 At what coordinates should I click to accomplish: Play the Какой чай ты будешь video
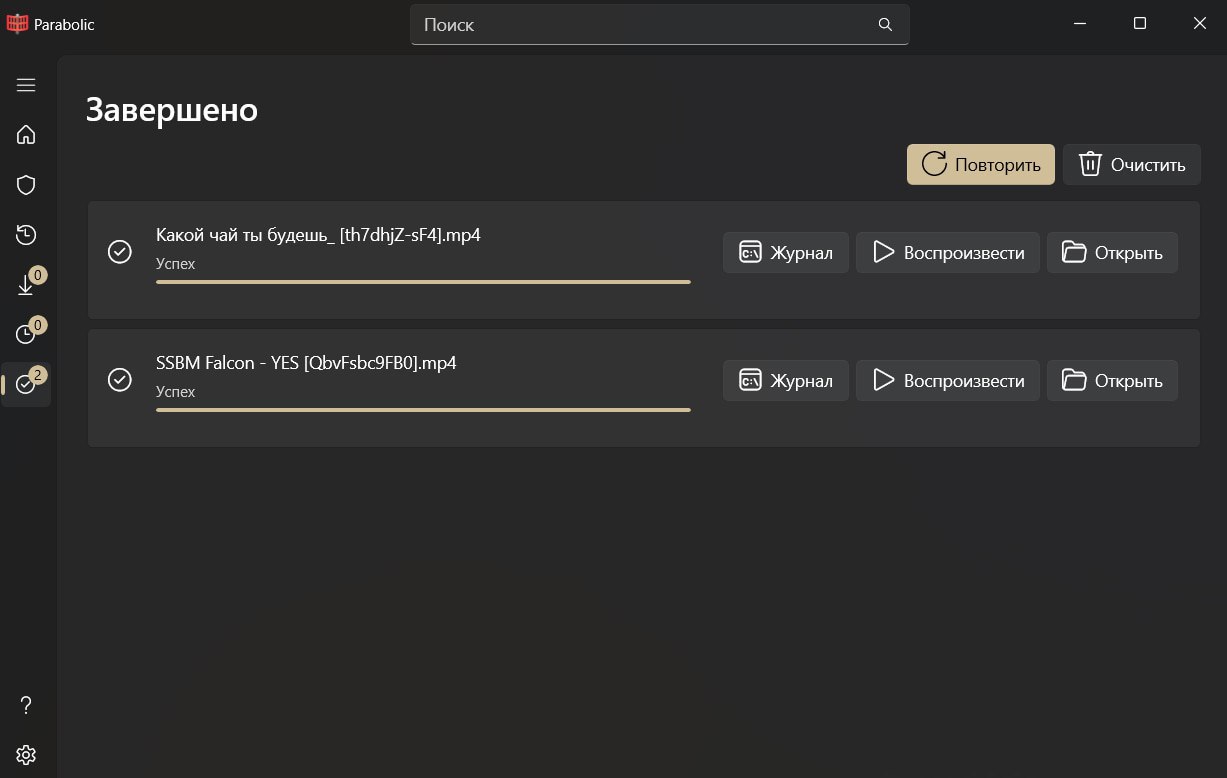pos(947,253)
